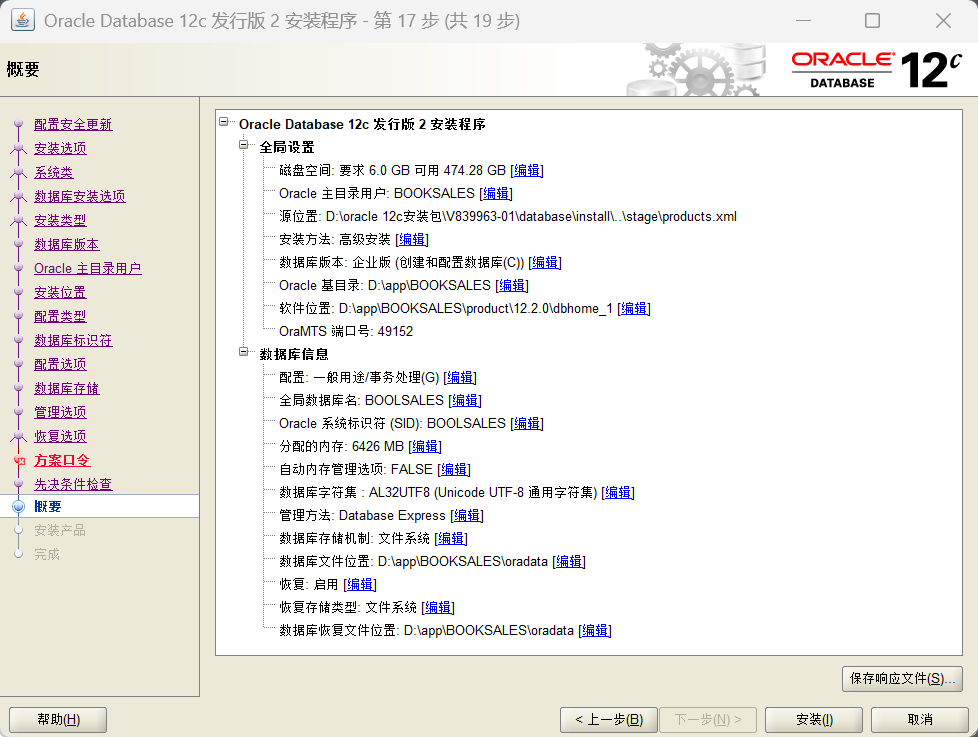
Task: Open the Oracle 主目录用户 step
Action: 87,269
